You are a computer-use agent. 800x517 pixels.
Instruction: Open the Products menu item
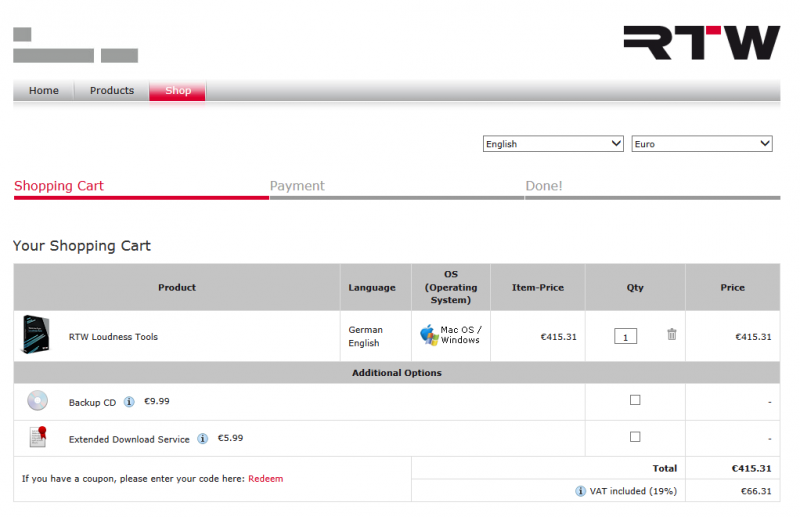[112, 90]
